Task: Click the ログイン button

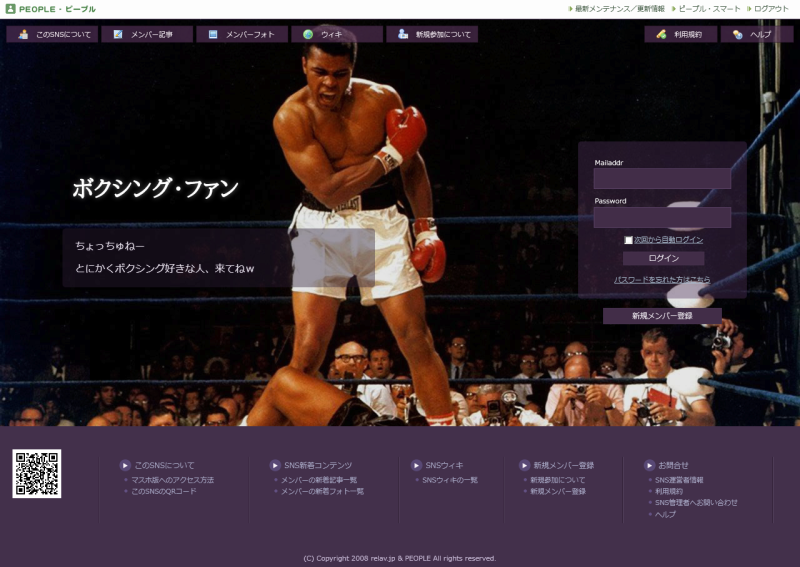Action: pyautogui.click(x=663, y=258)
